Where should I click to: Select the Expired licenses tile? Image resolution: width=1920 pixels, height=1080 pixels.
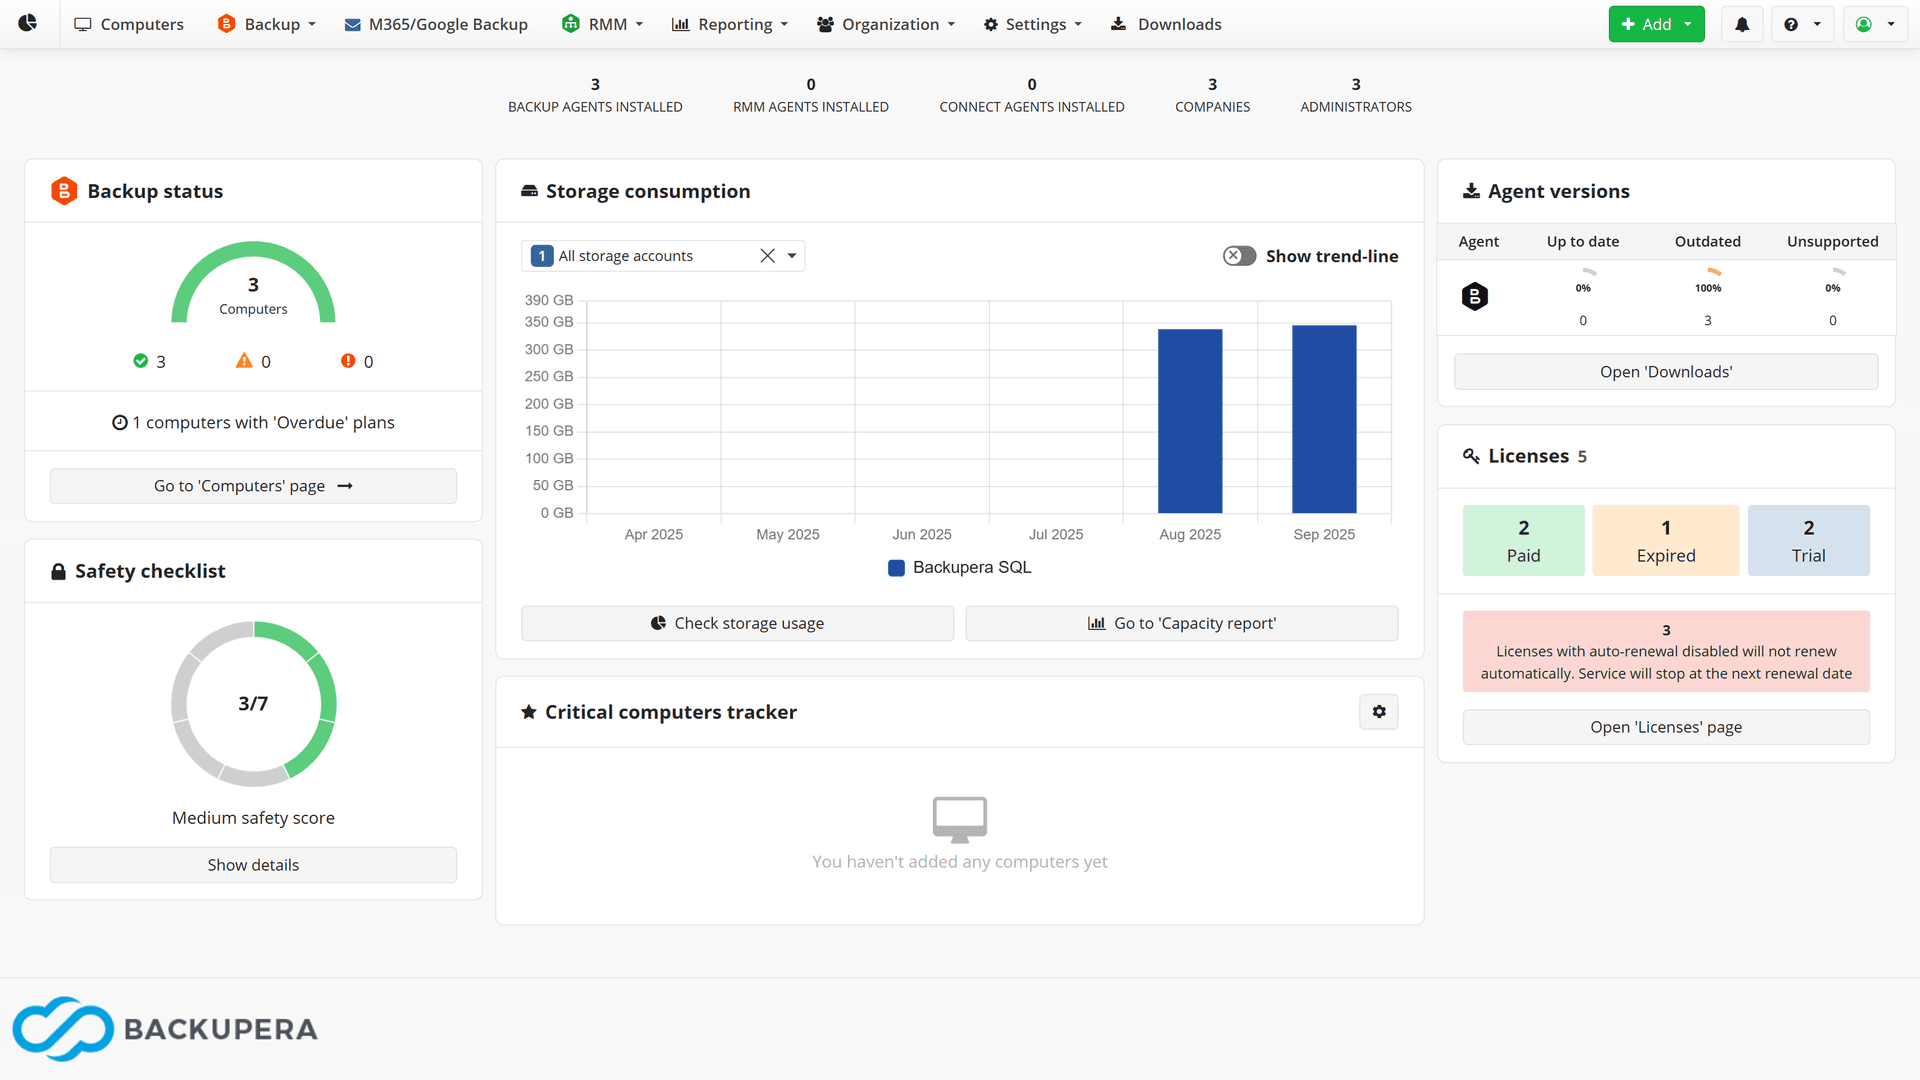coord(1666,540)
